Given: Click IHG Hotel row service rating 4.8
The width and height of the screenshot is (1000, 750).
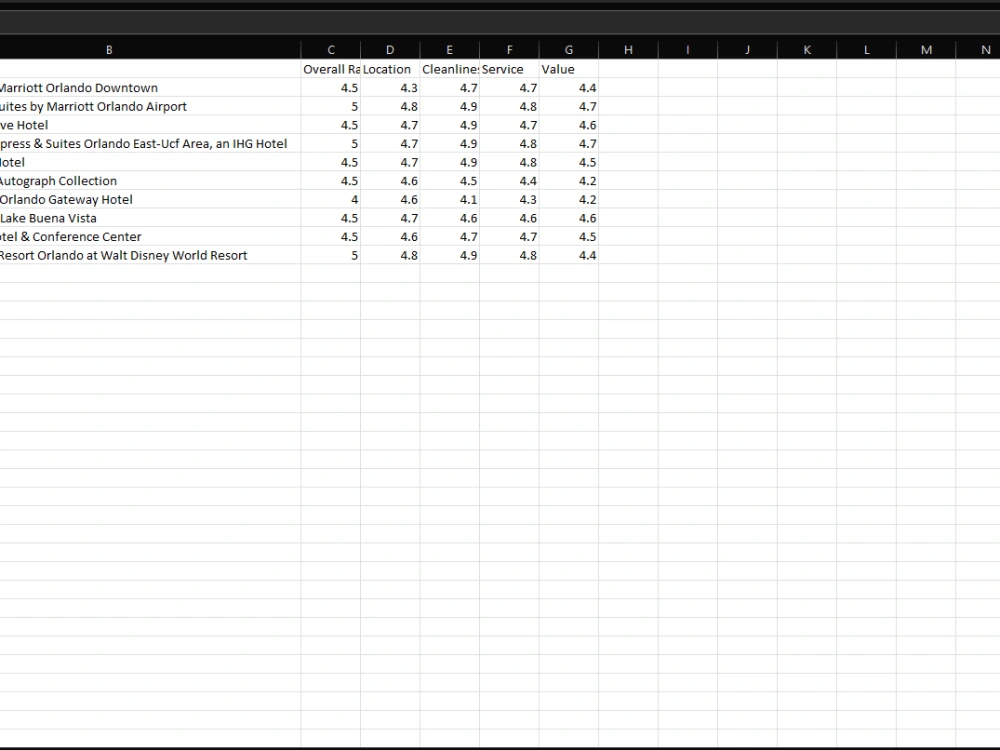Looking at the screenshot, I should coord(509,143).
